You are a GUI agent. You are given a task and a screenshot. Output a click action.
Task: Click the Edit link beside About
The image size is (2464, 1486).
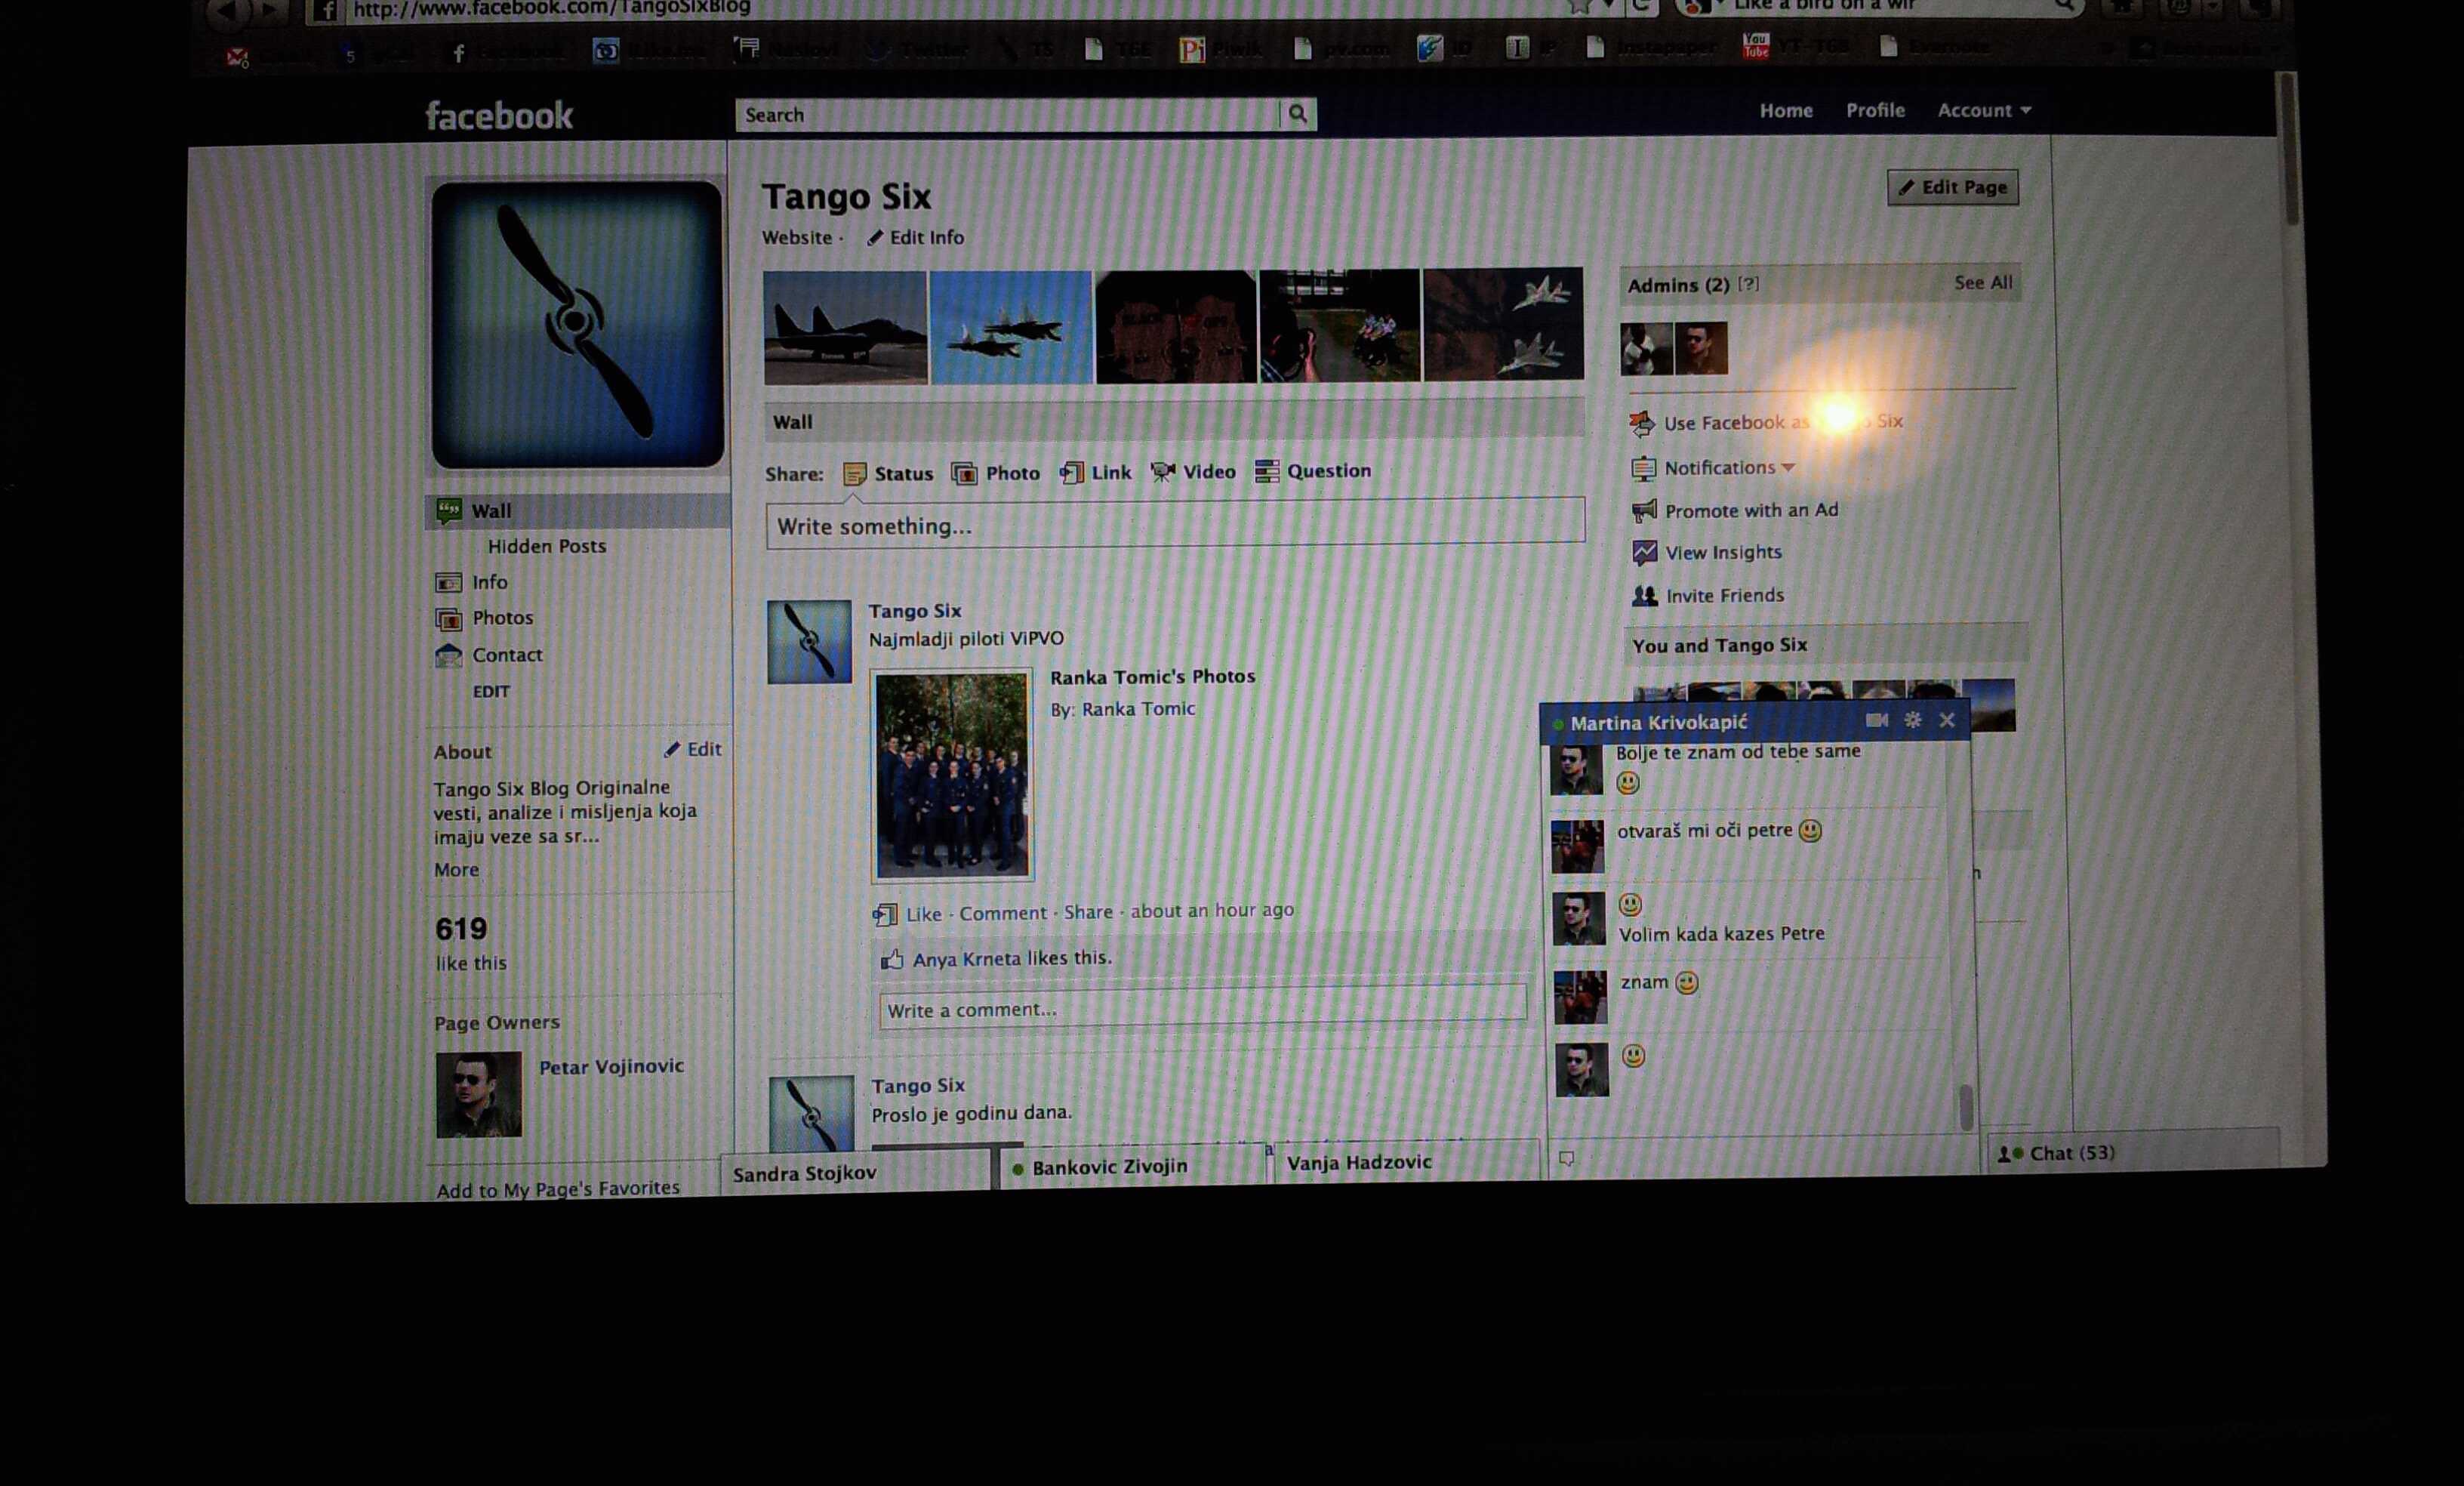692,749
